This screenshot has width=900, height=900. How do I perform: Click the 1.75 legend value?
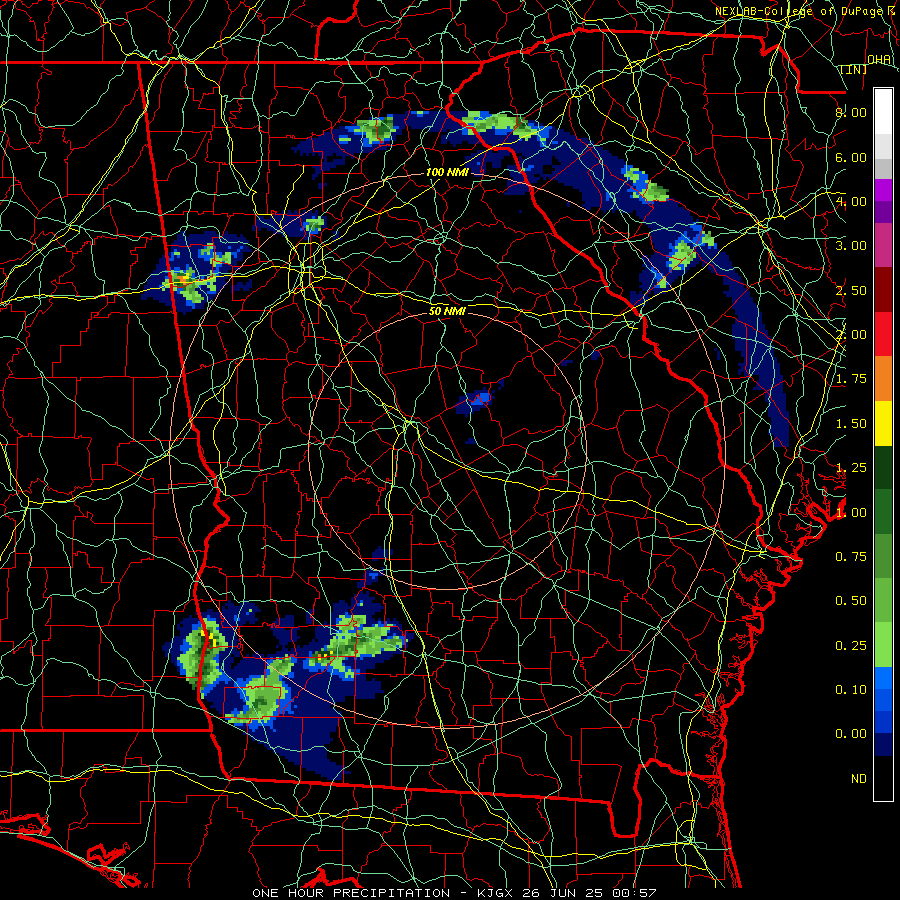pyautogui.click(x=851, y=379)
